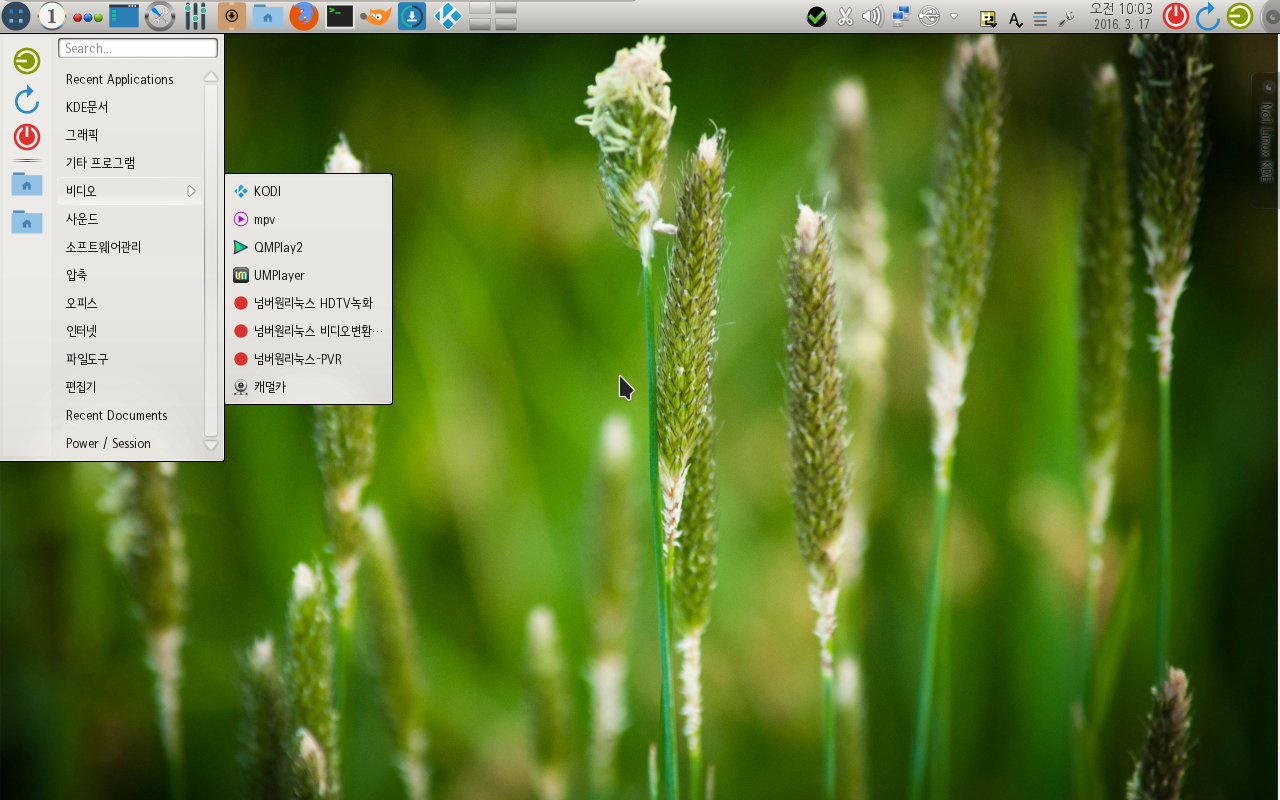This screenshot has width=1280, height=800.
Task: Click the Search field in the menu
Action: click(x=138, y=48)
